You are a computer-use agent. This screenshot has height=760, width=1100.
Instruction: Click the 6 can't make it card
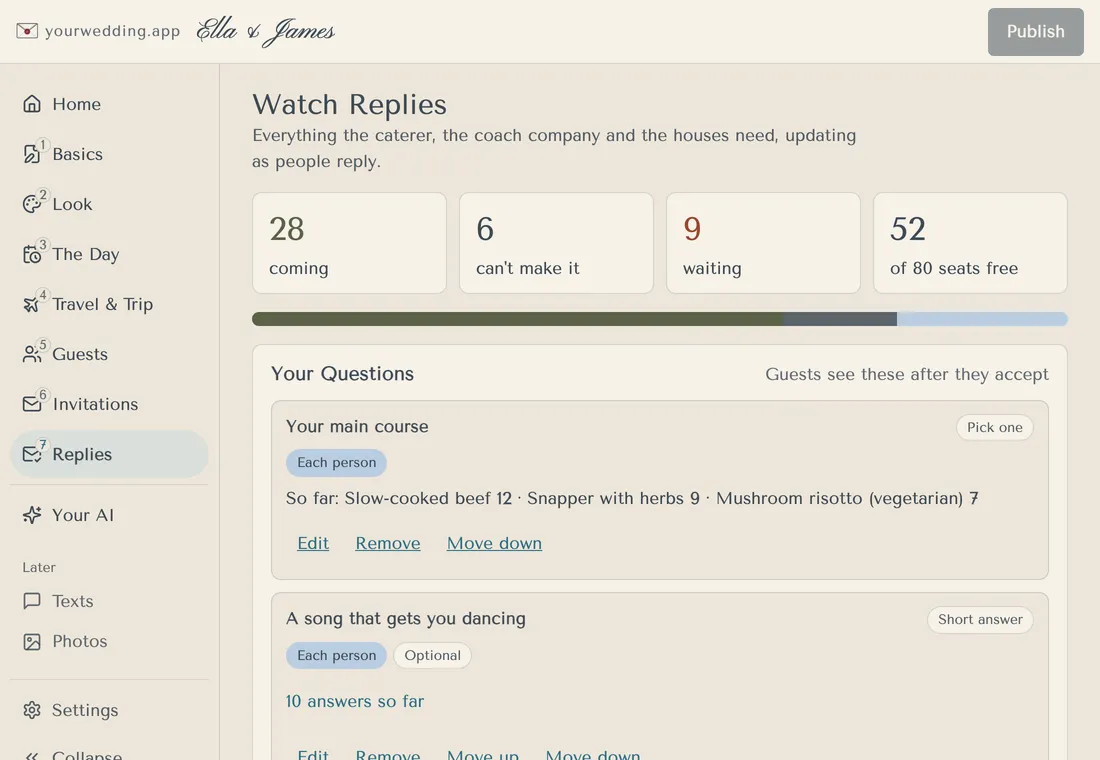556,243
